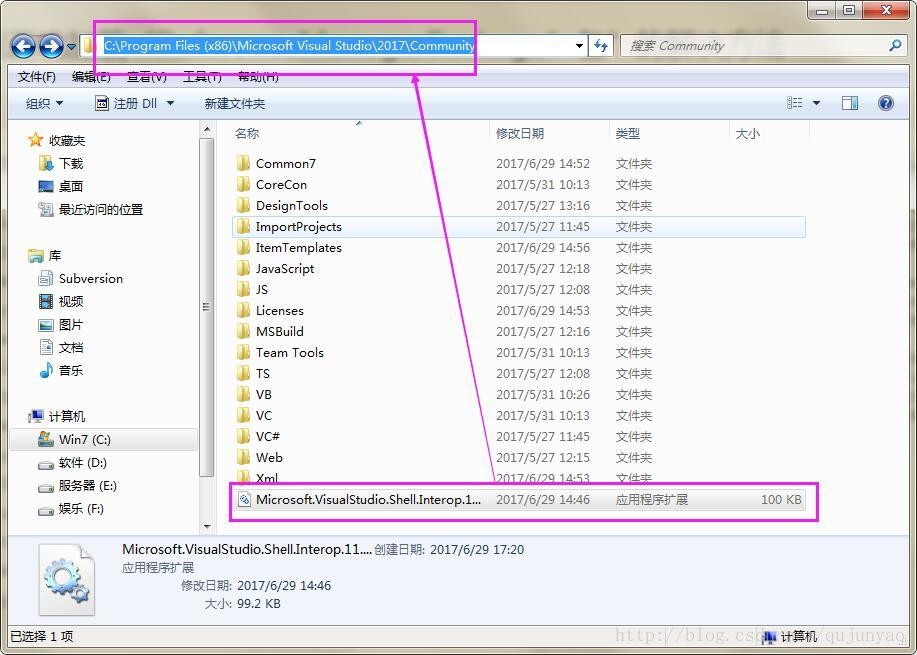Select the MSBuild folder icon
This screenshot has width=917, height=655.
click(x=243, y=332)
